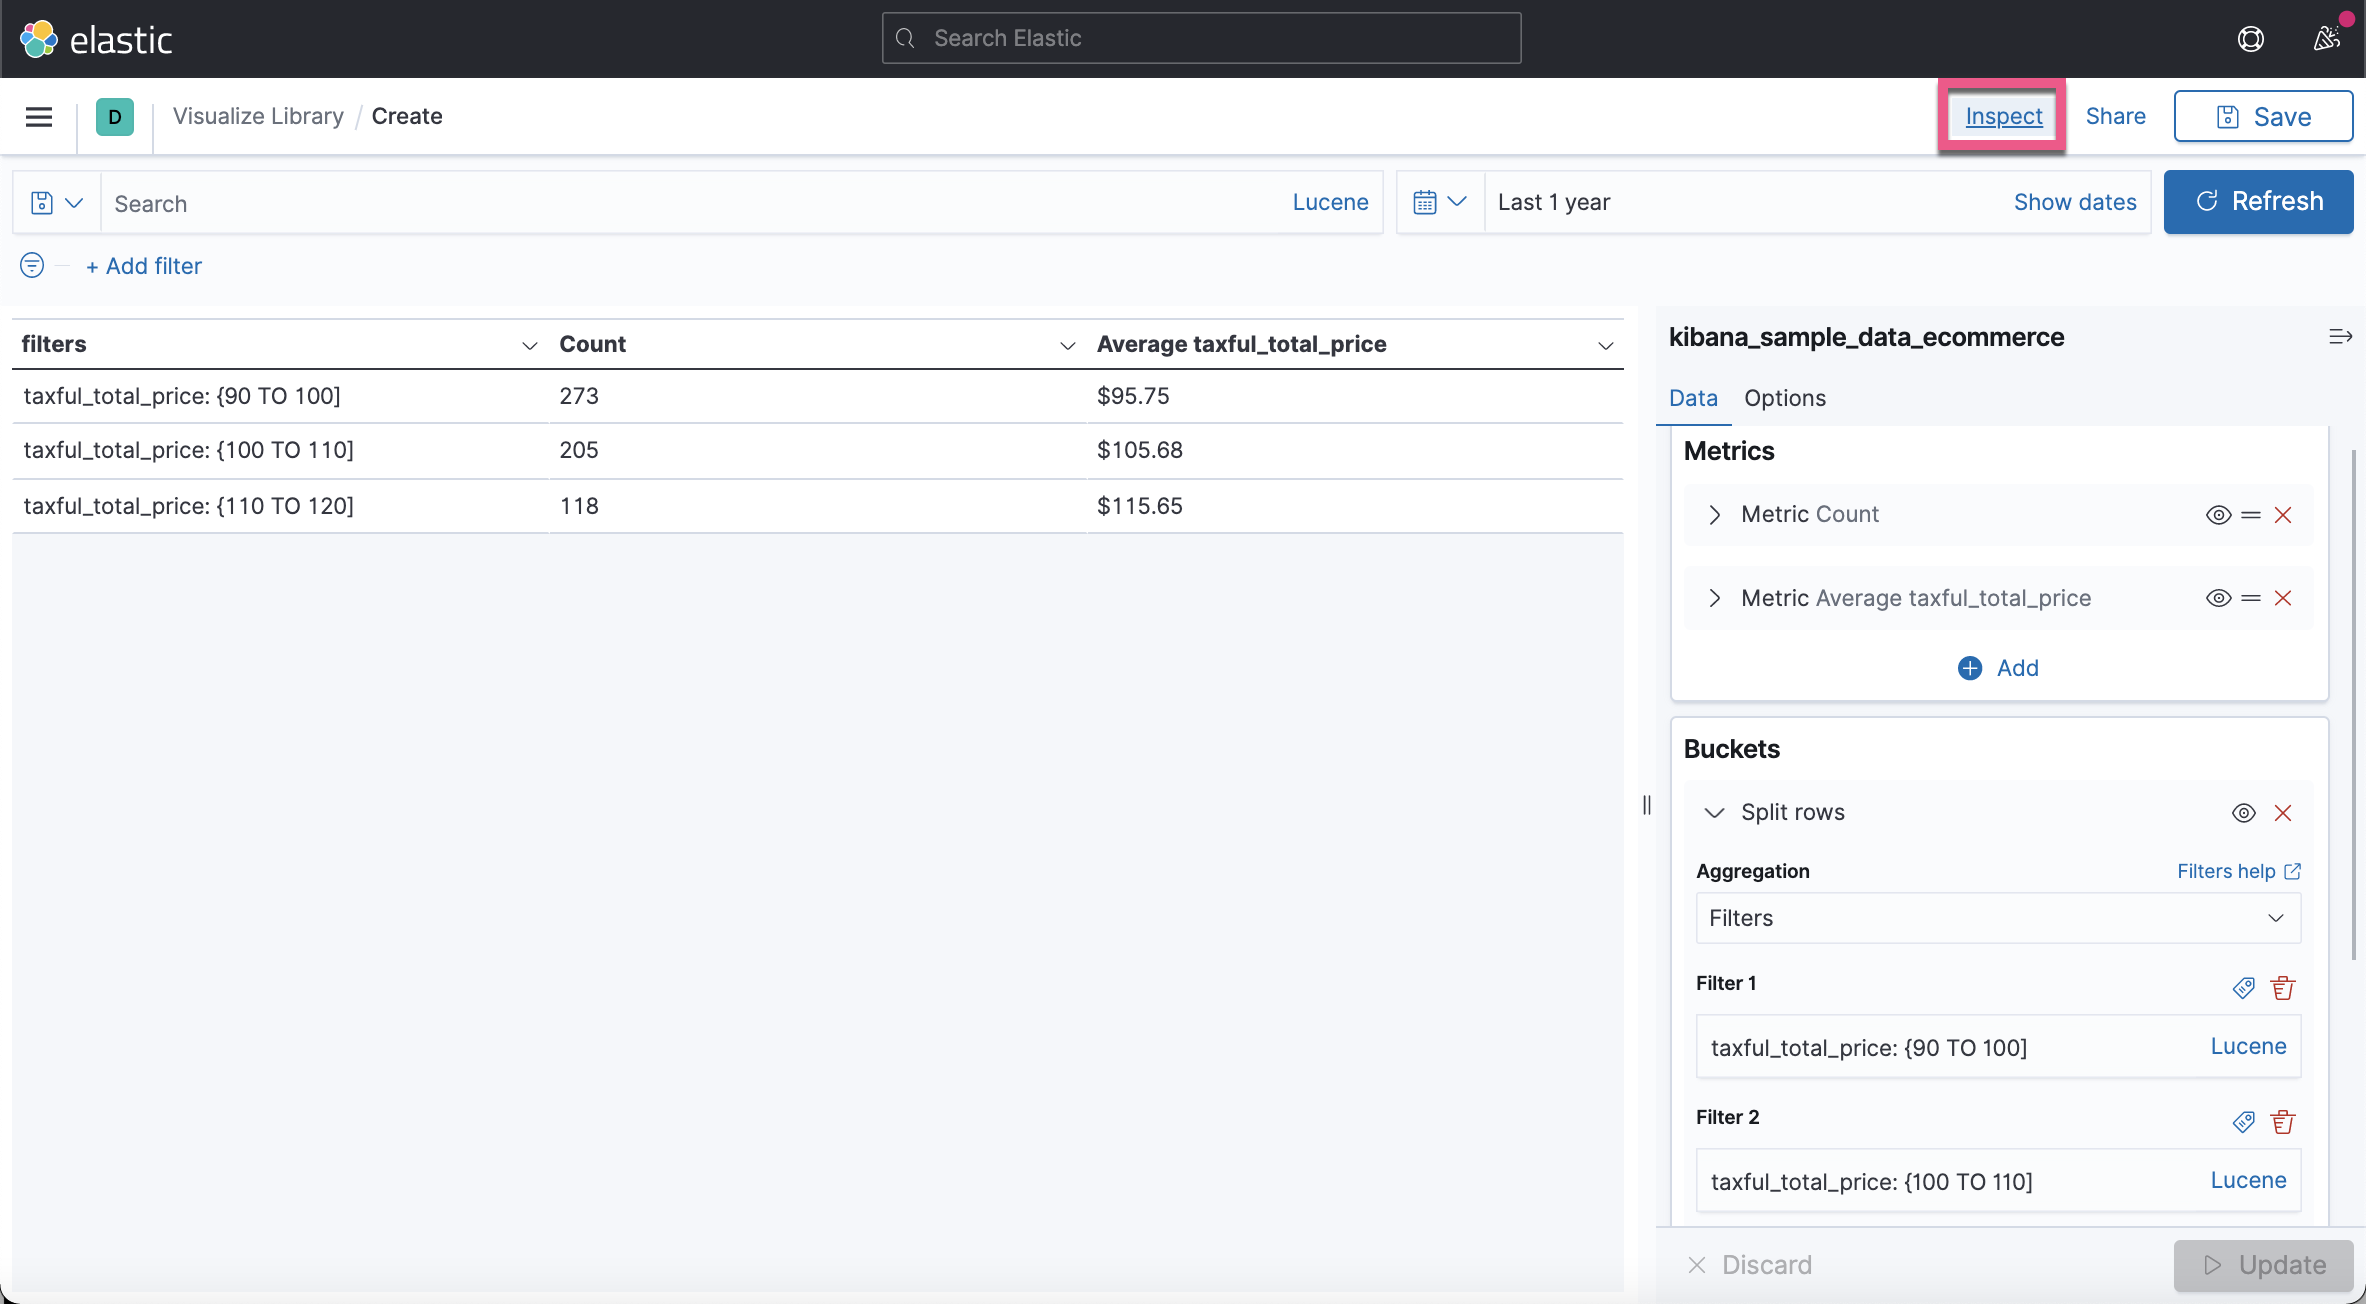This screenshot has height=1304, width=2366.
Task: Click the Search Elastic input field
Action: click(1201, 38)
